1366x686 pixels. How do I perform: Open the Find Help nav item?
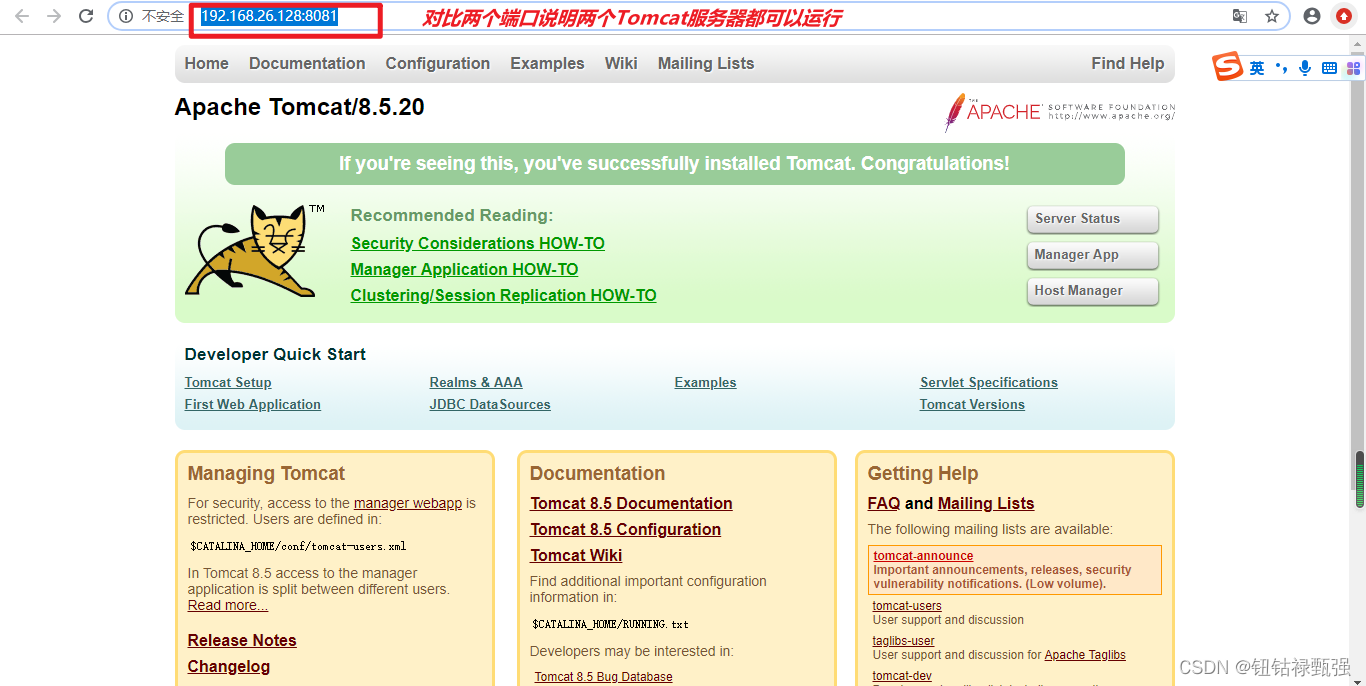pos(1128,63)
